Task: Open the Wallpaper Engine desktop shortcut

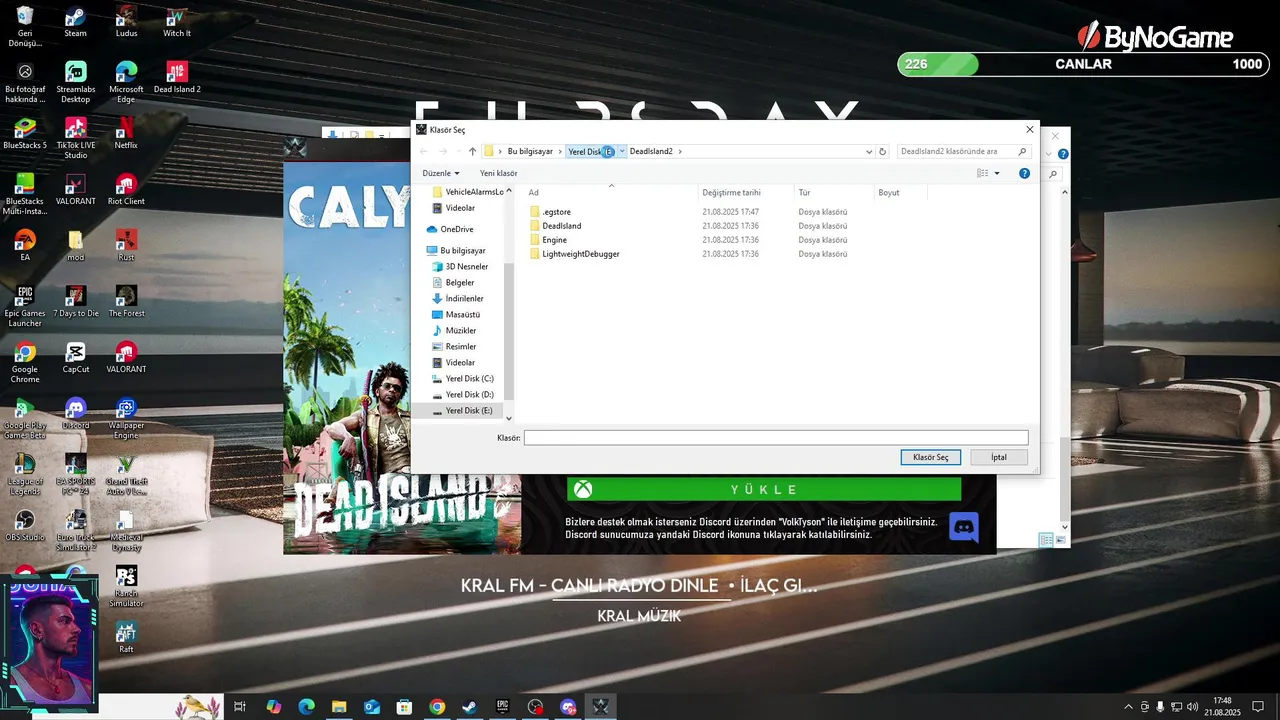Action: point(126,419)
